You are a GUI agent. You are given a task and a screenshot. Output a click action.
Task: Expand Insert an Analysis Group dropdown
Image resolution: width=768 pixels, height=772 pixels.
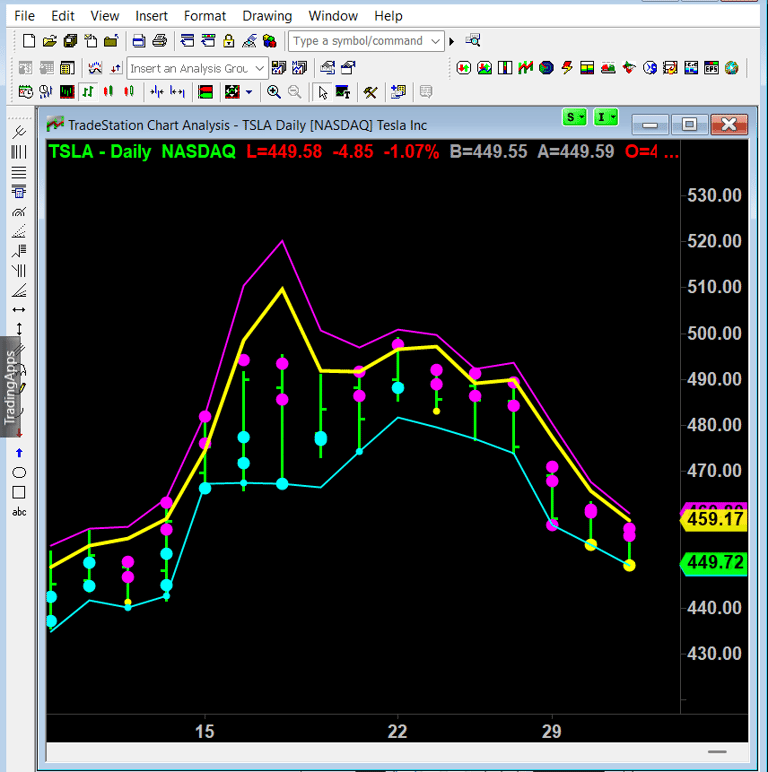coord(259,68)
